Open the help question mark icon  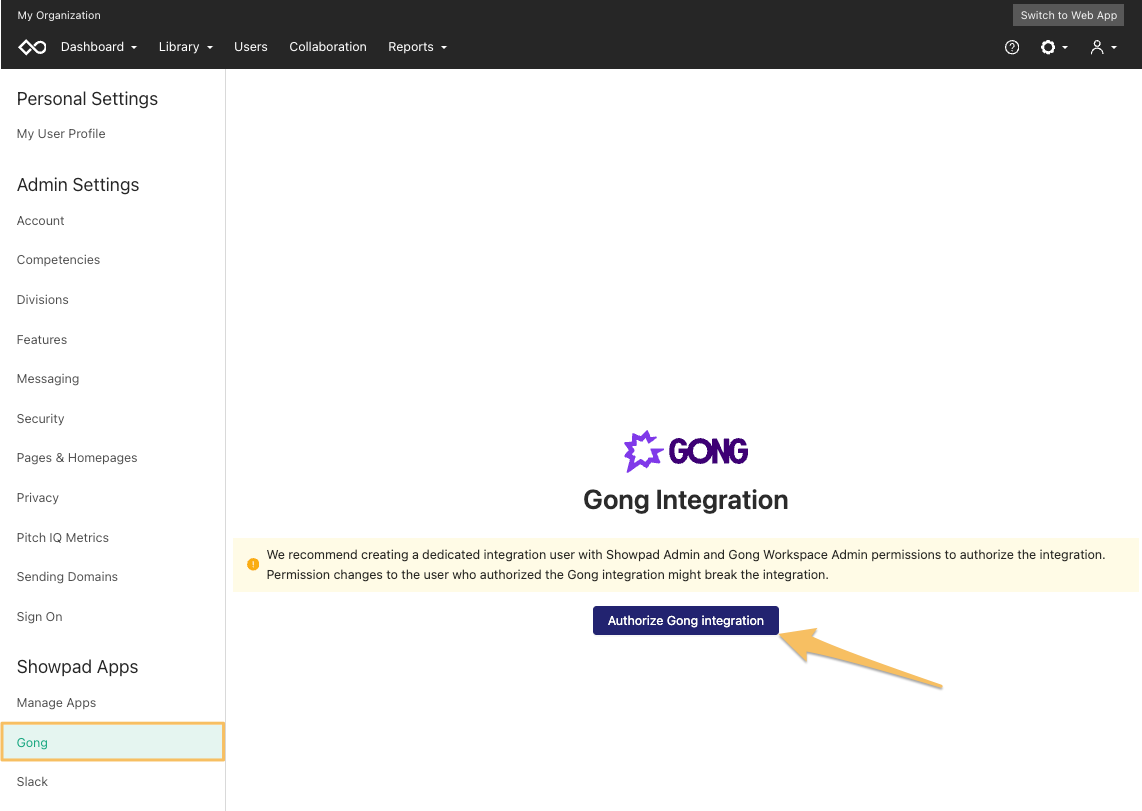(1012, 47)
